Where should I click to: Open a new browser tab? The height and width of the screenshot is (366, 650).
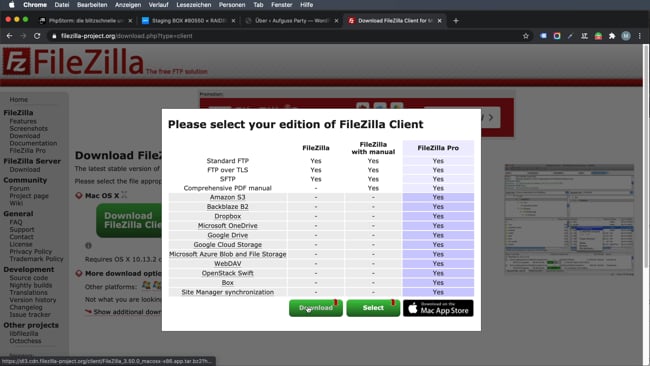[x=456, y=21]
